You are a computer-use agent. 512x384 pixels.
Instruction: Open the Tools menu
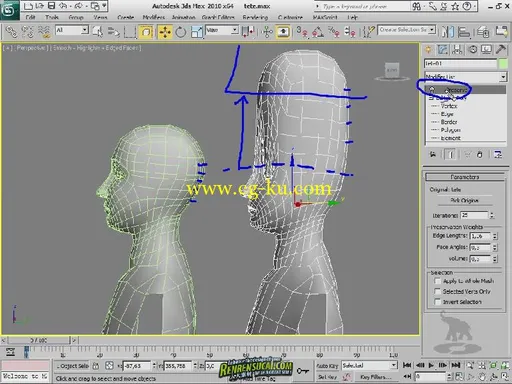[52, 17]
